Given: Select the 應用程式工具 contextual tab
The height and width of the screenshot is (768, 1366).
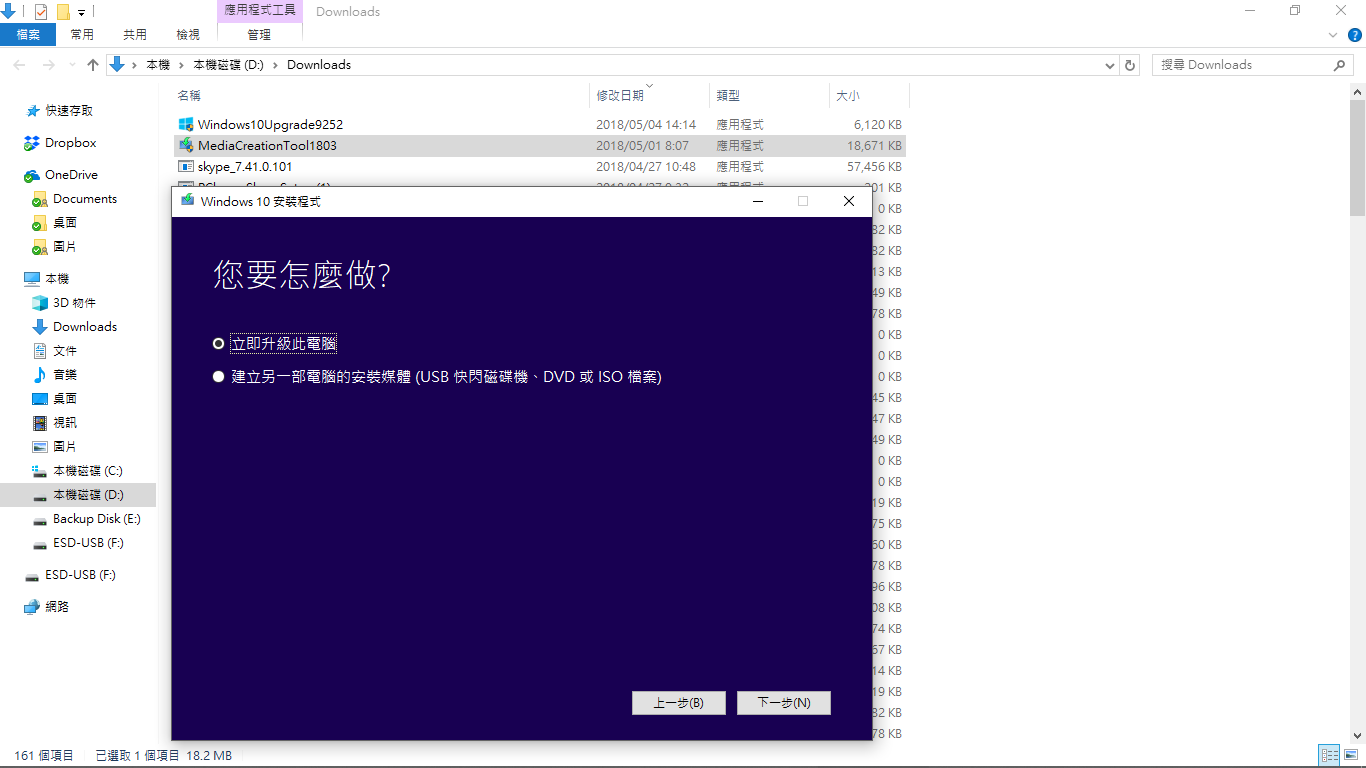Looking at the screenshot, I should click(x=259, y=11).
